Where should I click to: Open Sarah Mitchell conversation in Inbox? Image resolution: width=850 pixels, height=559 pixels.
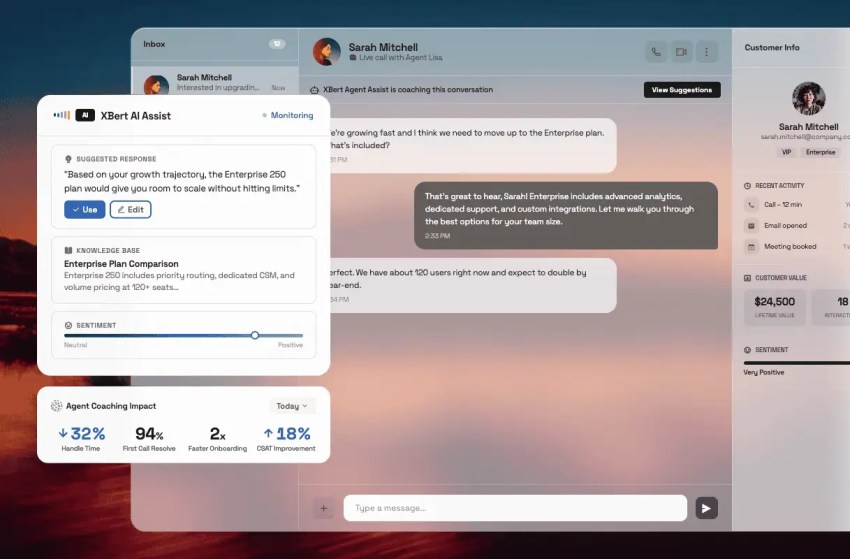point(214,82)
